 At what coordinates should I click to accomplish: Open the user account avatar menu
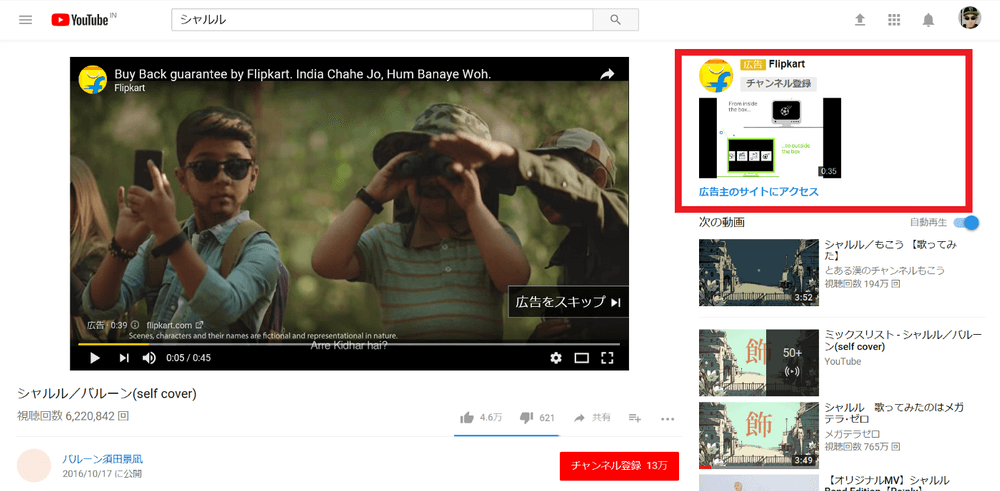[969, 19]
